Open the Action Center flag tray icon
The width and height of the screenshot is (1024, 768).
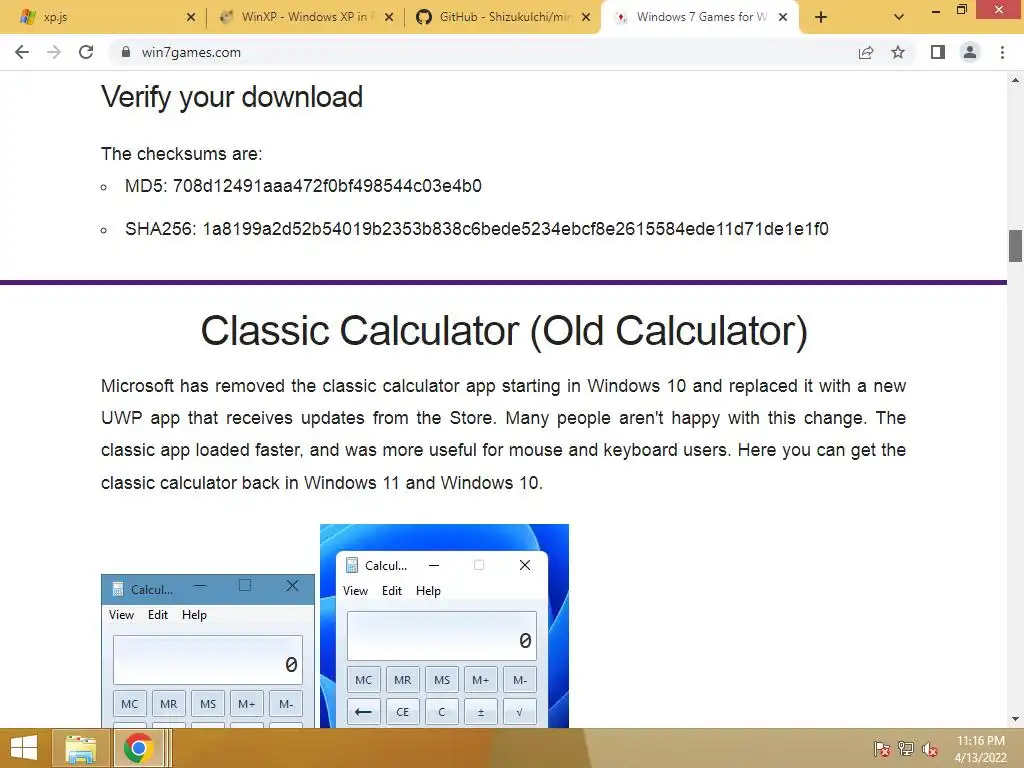coord(881,749)
